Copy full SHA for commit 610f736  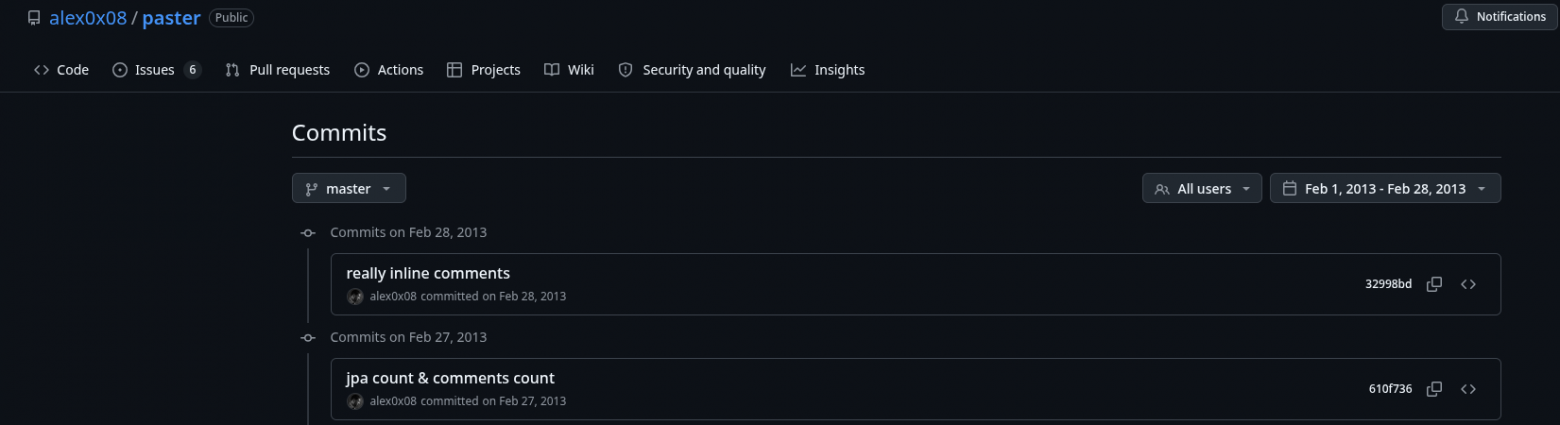pyautogui.click(x=1434, y=389)
